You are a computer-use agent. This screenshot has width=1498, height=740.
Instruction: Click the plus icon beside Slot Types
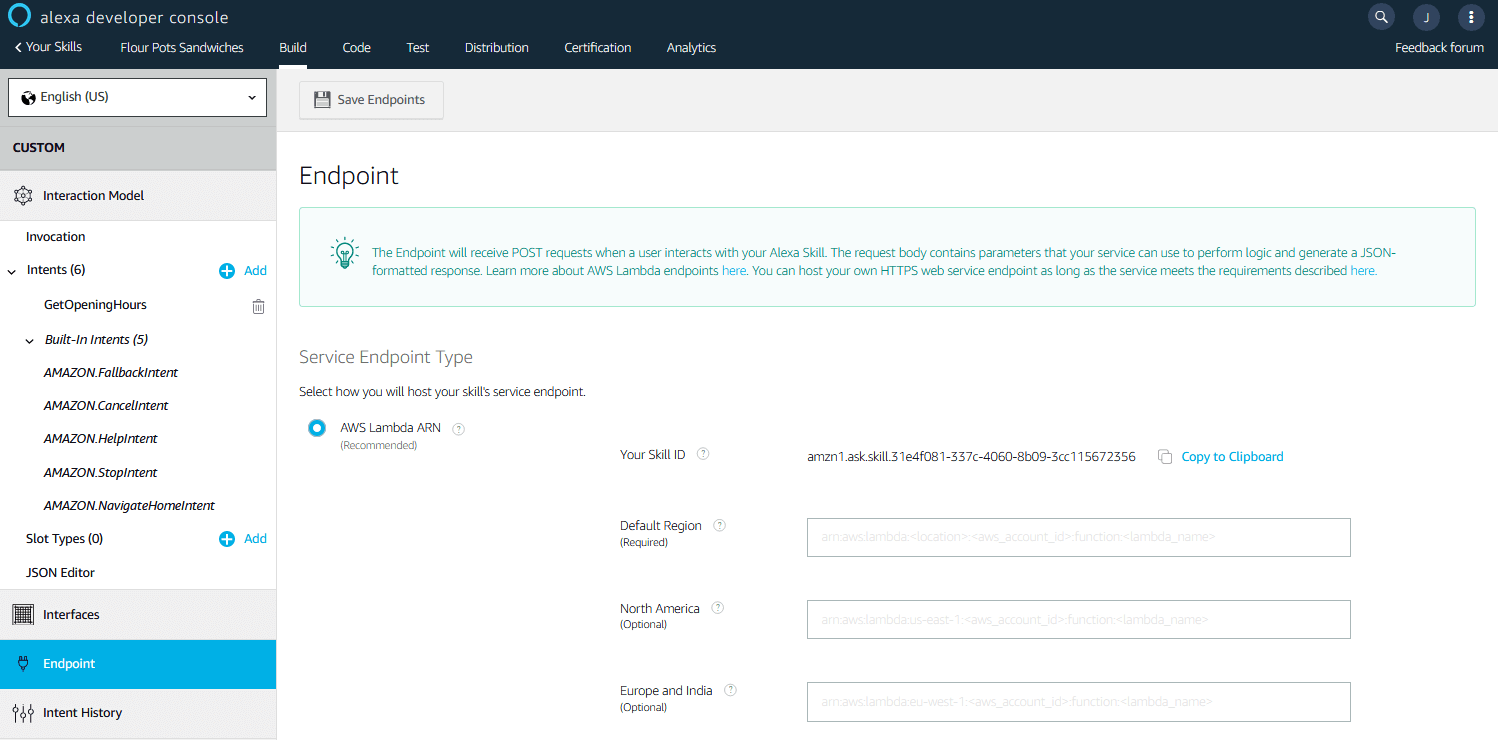(227, 539)
